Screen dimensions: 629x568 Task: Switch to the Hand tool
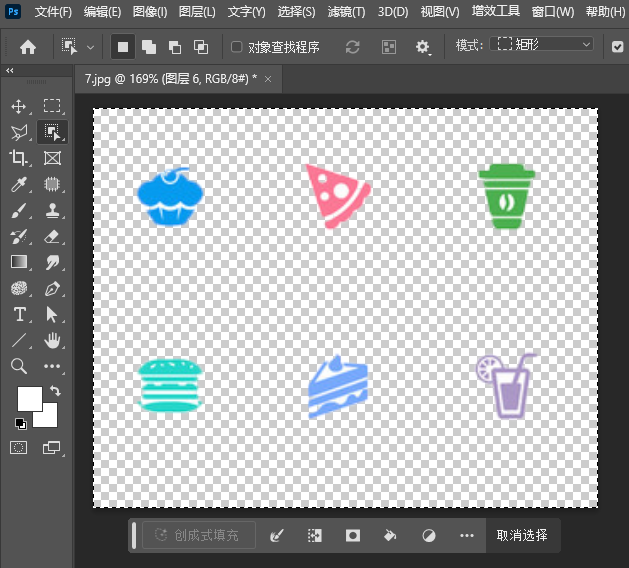pos(52,341)
